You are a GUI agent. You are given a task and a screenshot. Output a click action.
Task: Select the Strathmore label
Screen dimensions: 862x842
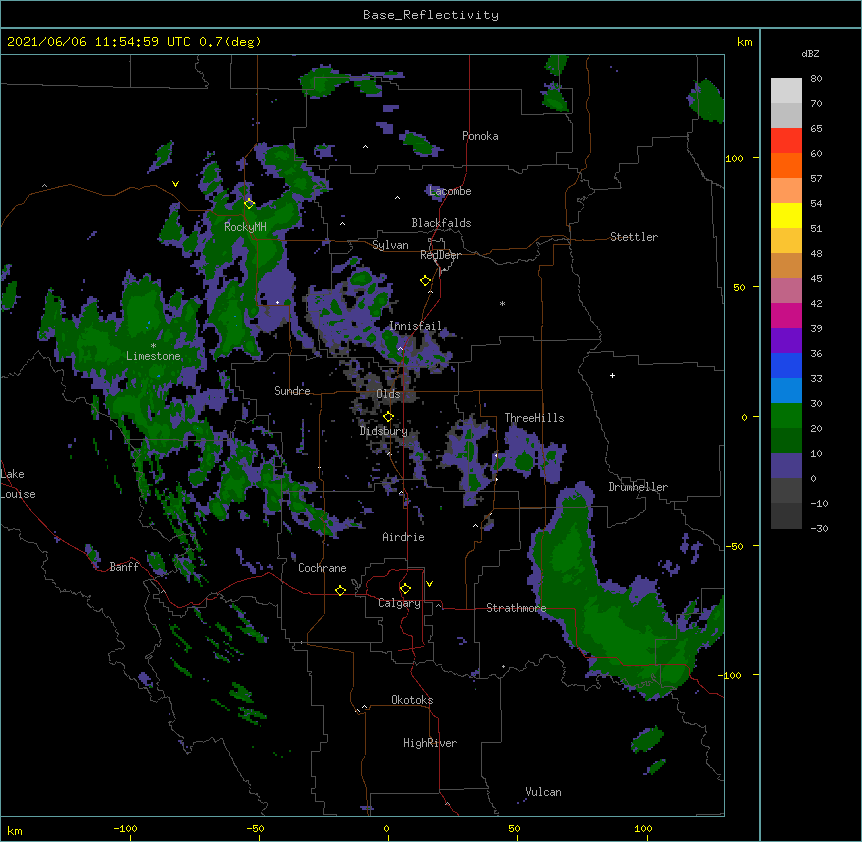516,608
